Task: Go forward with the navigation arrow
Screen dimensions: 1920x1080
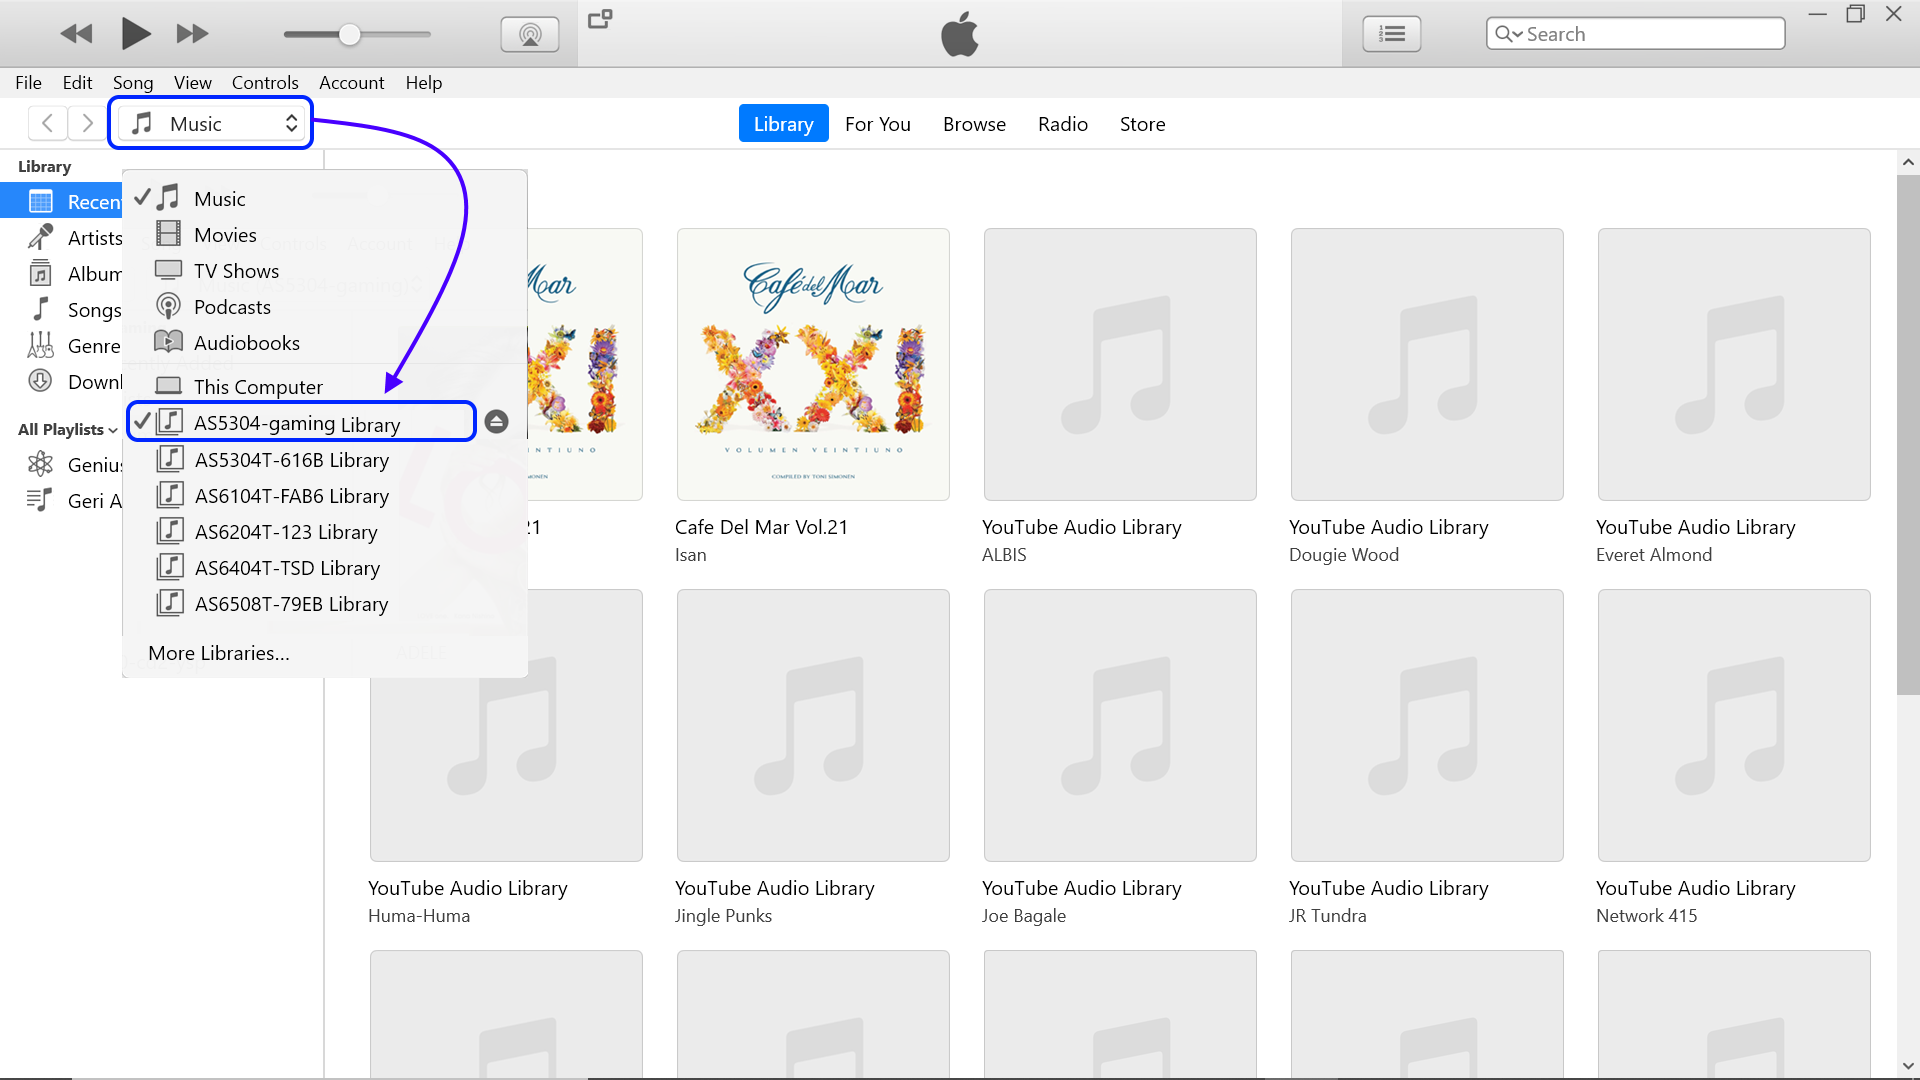Action: tap(87, 123)
